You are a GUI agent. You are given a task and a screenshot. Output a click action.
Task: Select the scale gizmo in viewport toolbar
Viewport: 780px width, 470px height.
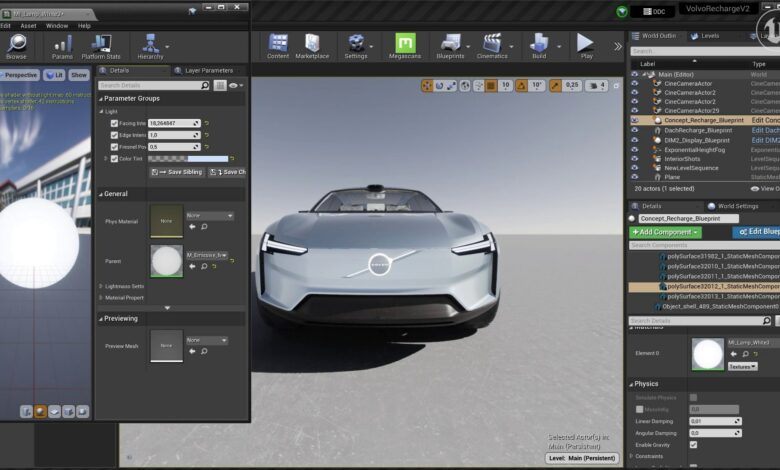pyautogui.click(x=451, y=86)
